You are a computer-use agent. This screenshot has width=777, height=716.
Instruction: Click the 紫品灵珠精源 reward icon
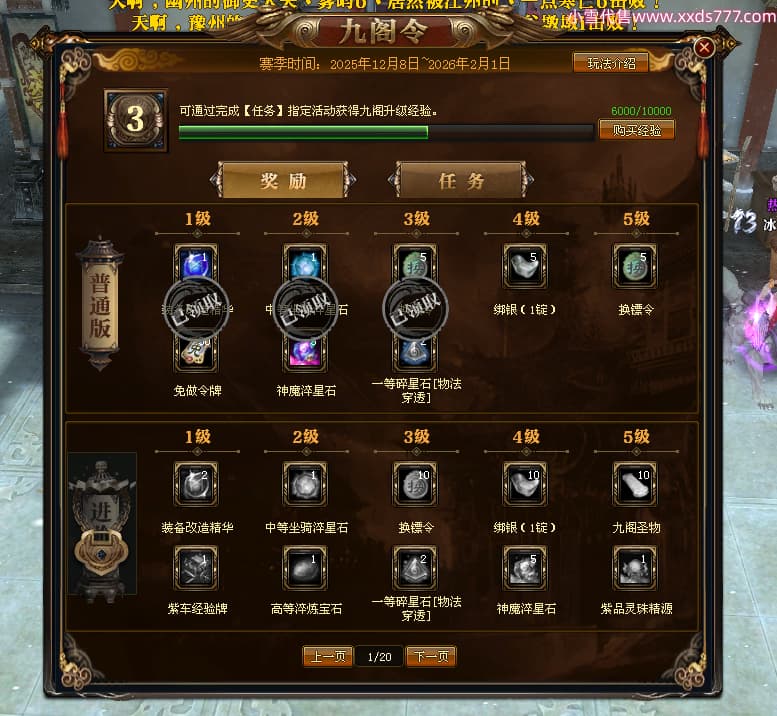click(x=635, y=568)
